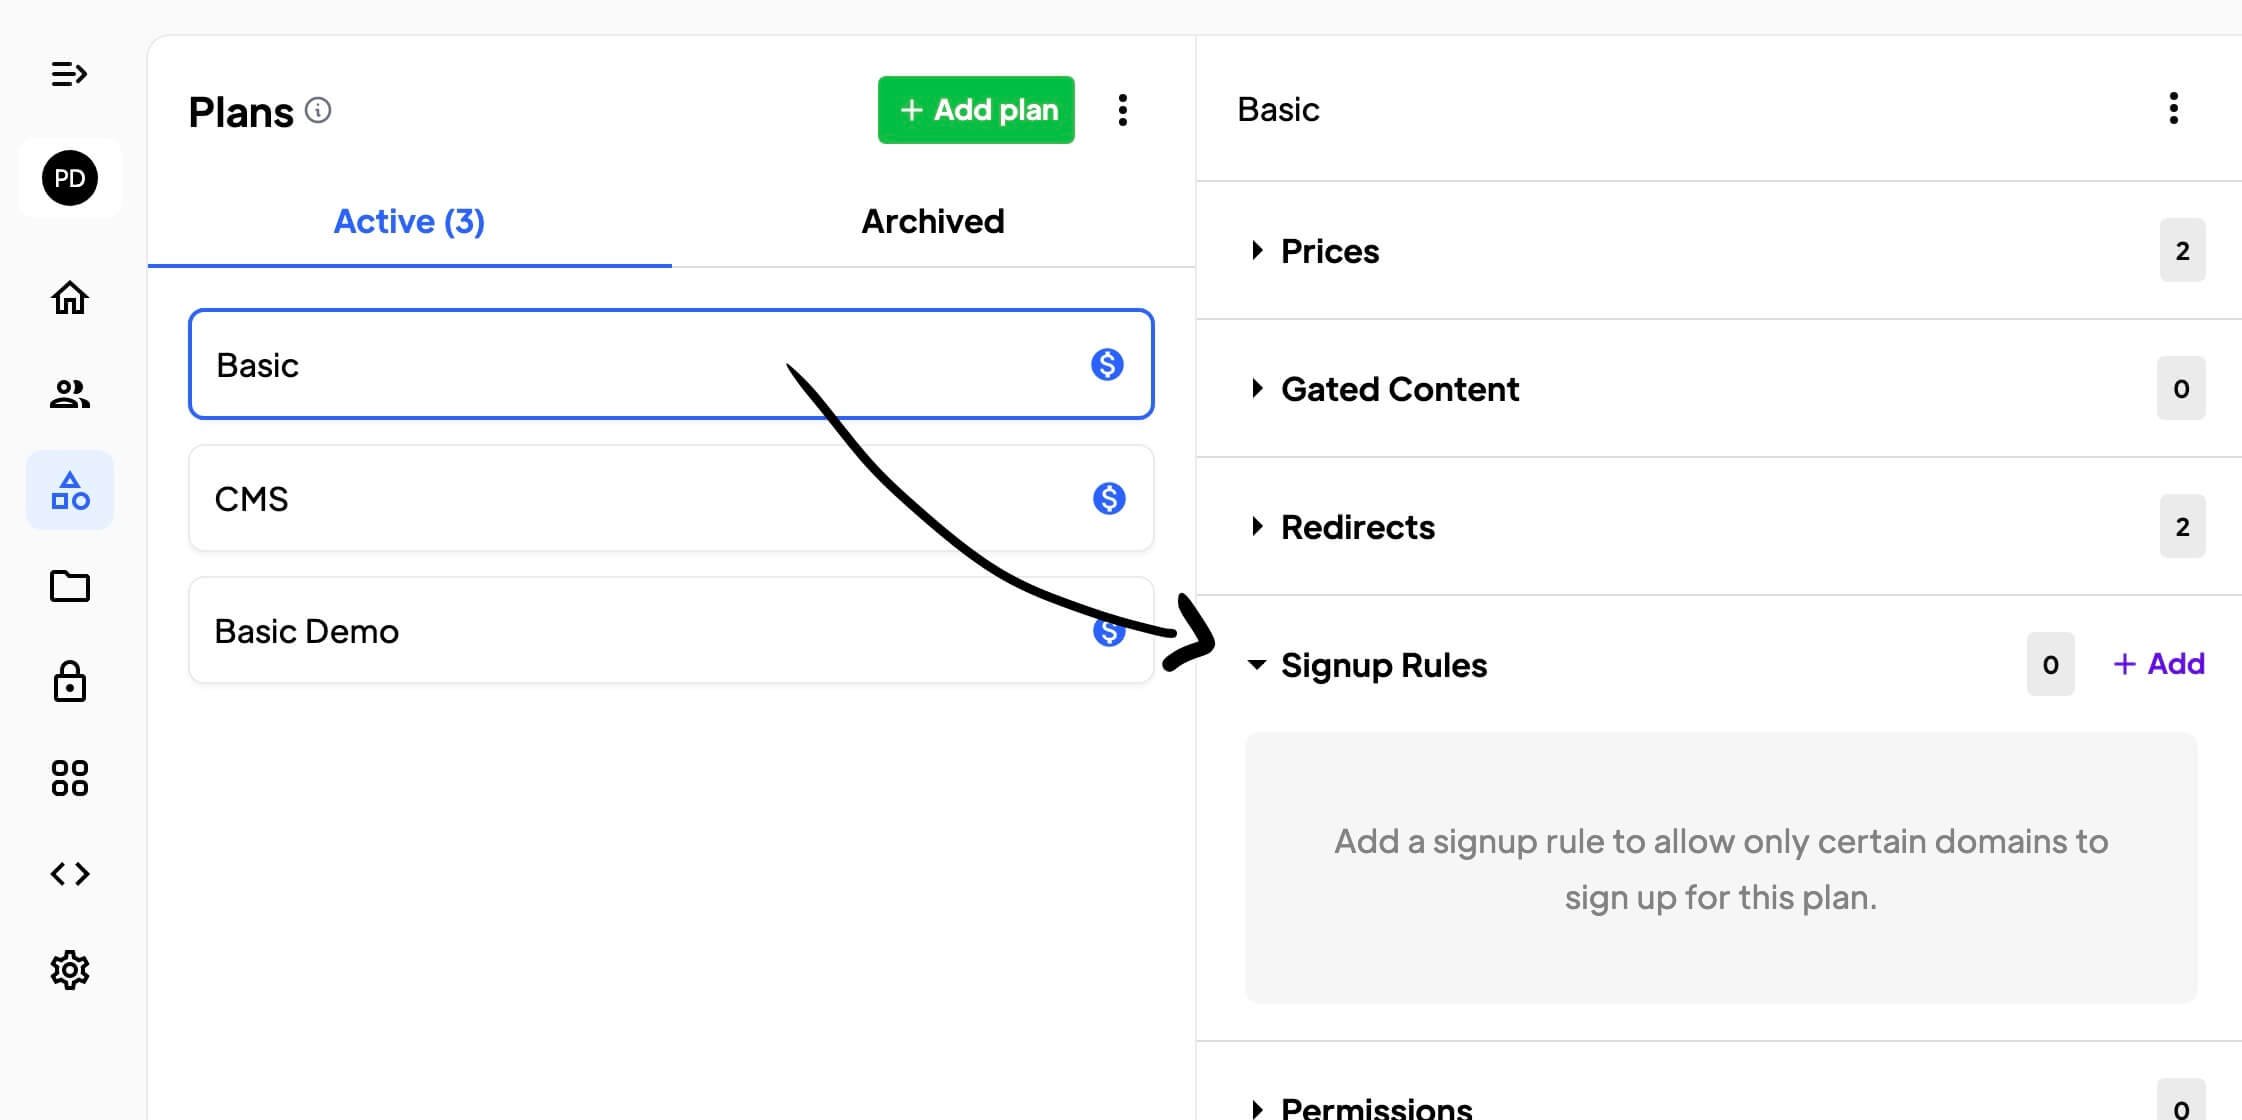Collapse the Signup Rules section
Screen dimensions: 2242x1120
click(x=1383, y=665)
